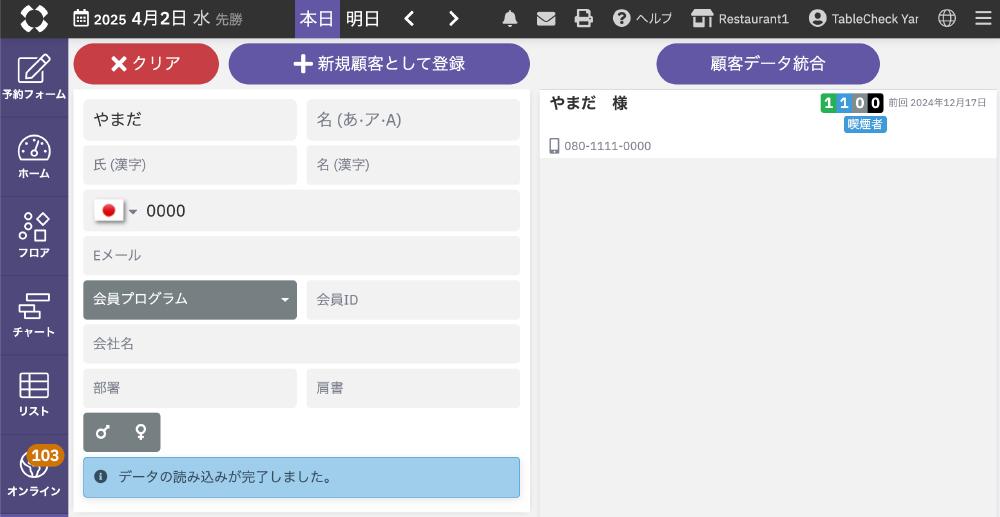The image size is (1000, 517).
Task: Open フロア view in sidebar
Action: 34,236
